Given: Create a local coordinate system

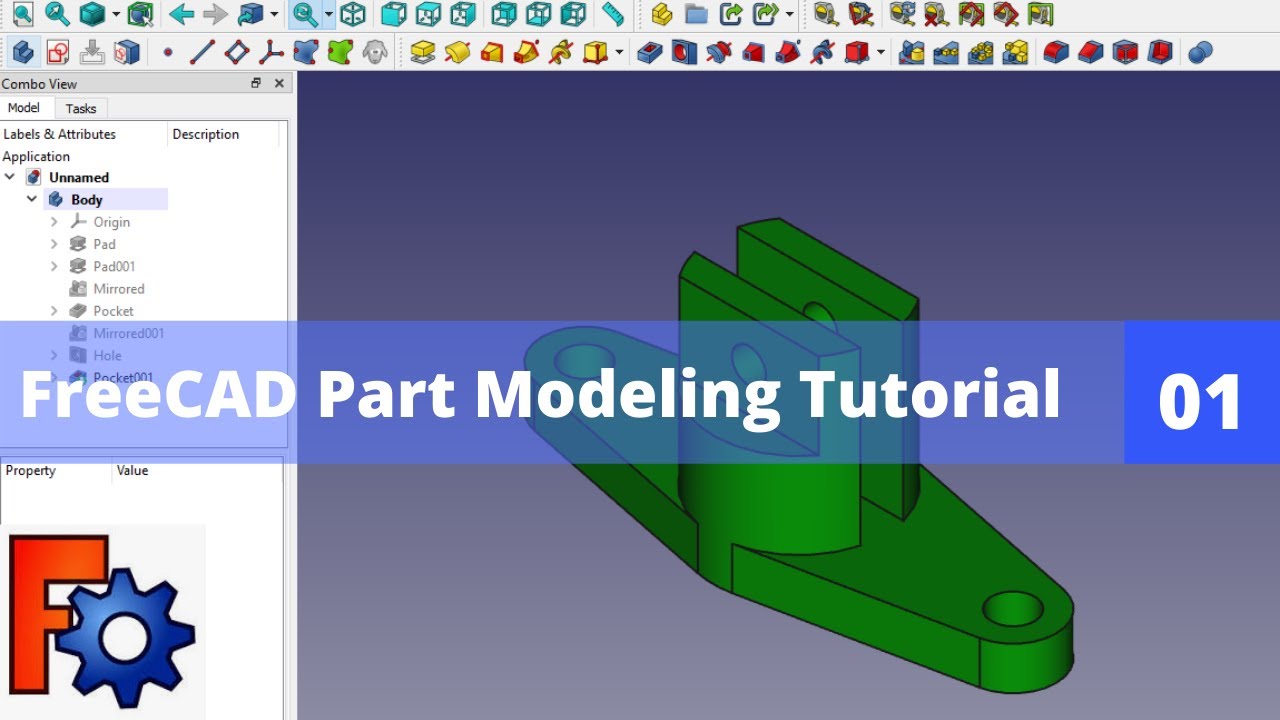Looking at the screenshot, I should coord(271,51).
